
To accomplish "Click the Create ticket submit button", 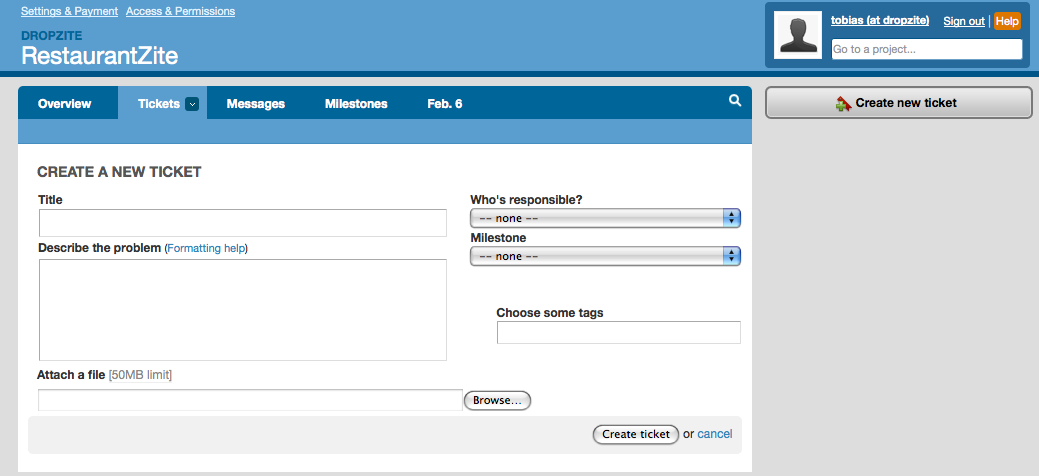I will click(636, 434).
